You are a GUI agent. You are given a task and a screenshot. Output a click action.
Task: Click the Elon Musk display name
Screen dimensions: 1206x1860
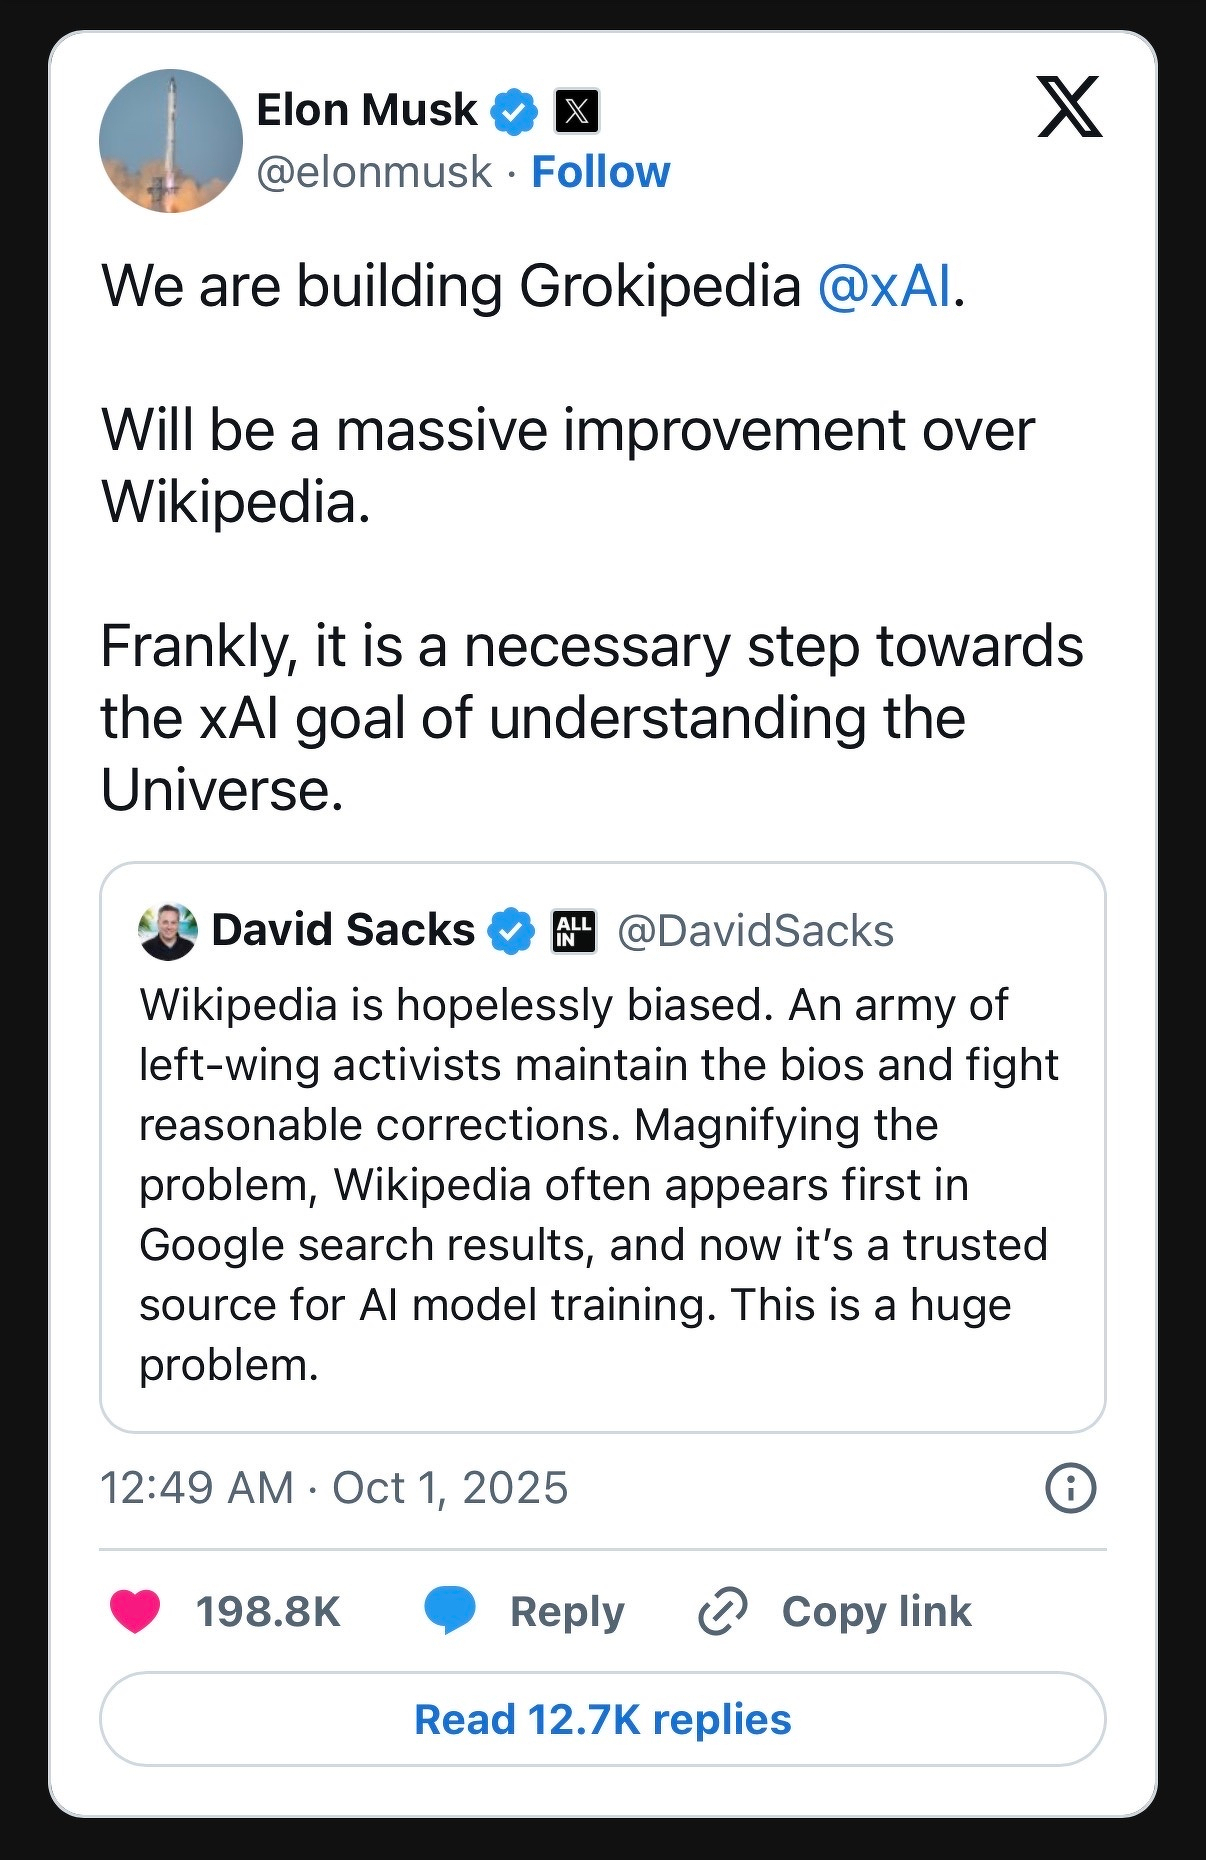[x=367, y=110]
